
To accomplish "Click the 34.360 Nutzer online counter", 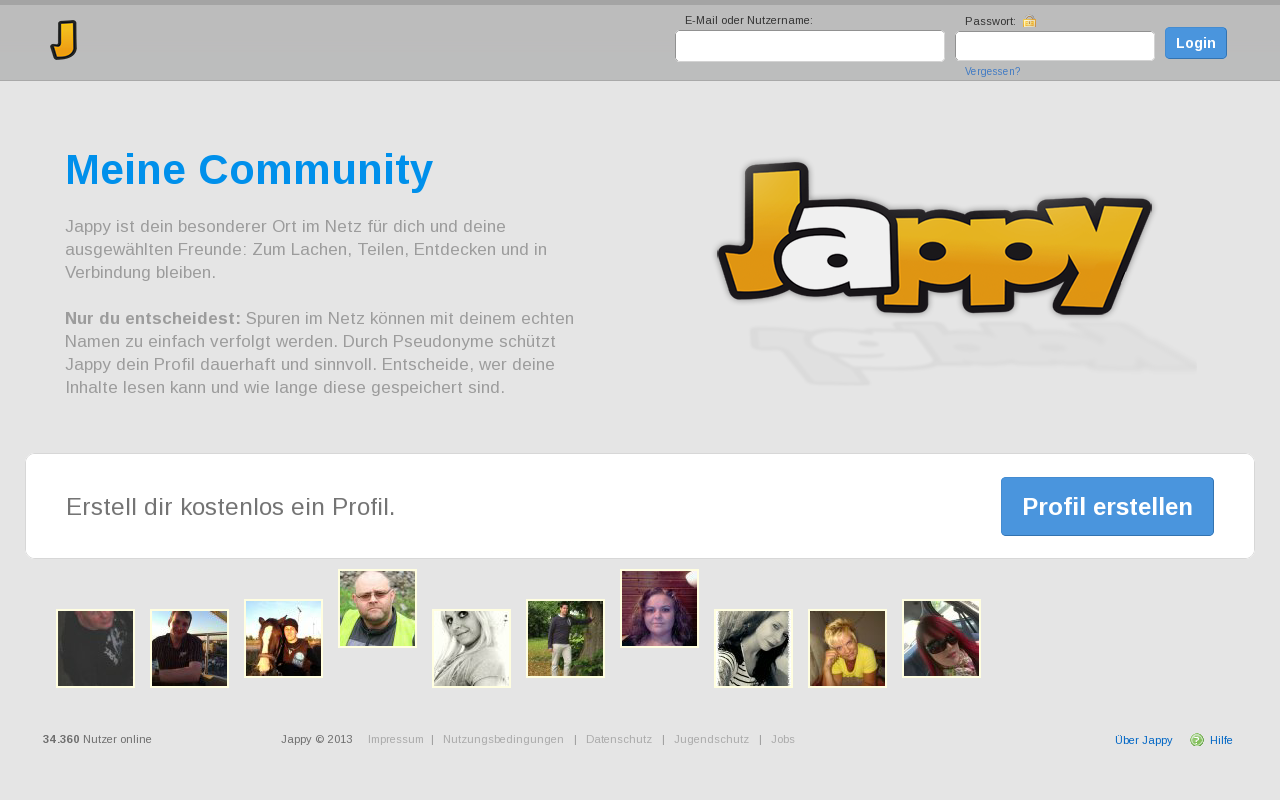I will [x=97, y=739].
